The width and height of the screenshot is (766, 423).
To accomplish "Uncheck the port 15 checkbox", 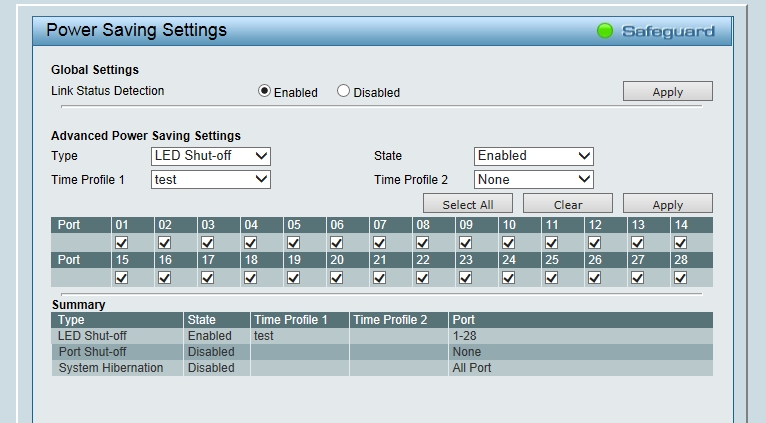I will pyautogui.click(x=122, y=278).
